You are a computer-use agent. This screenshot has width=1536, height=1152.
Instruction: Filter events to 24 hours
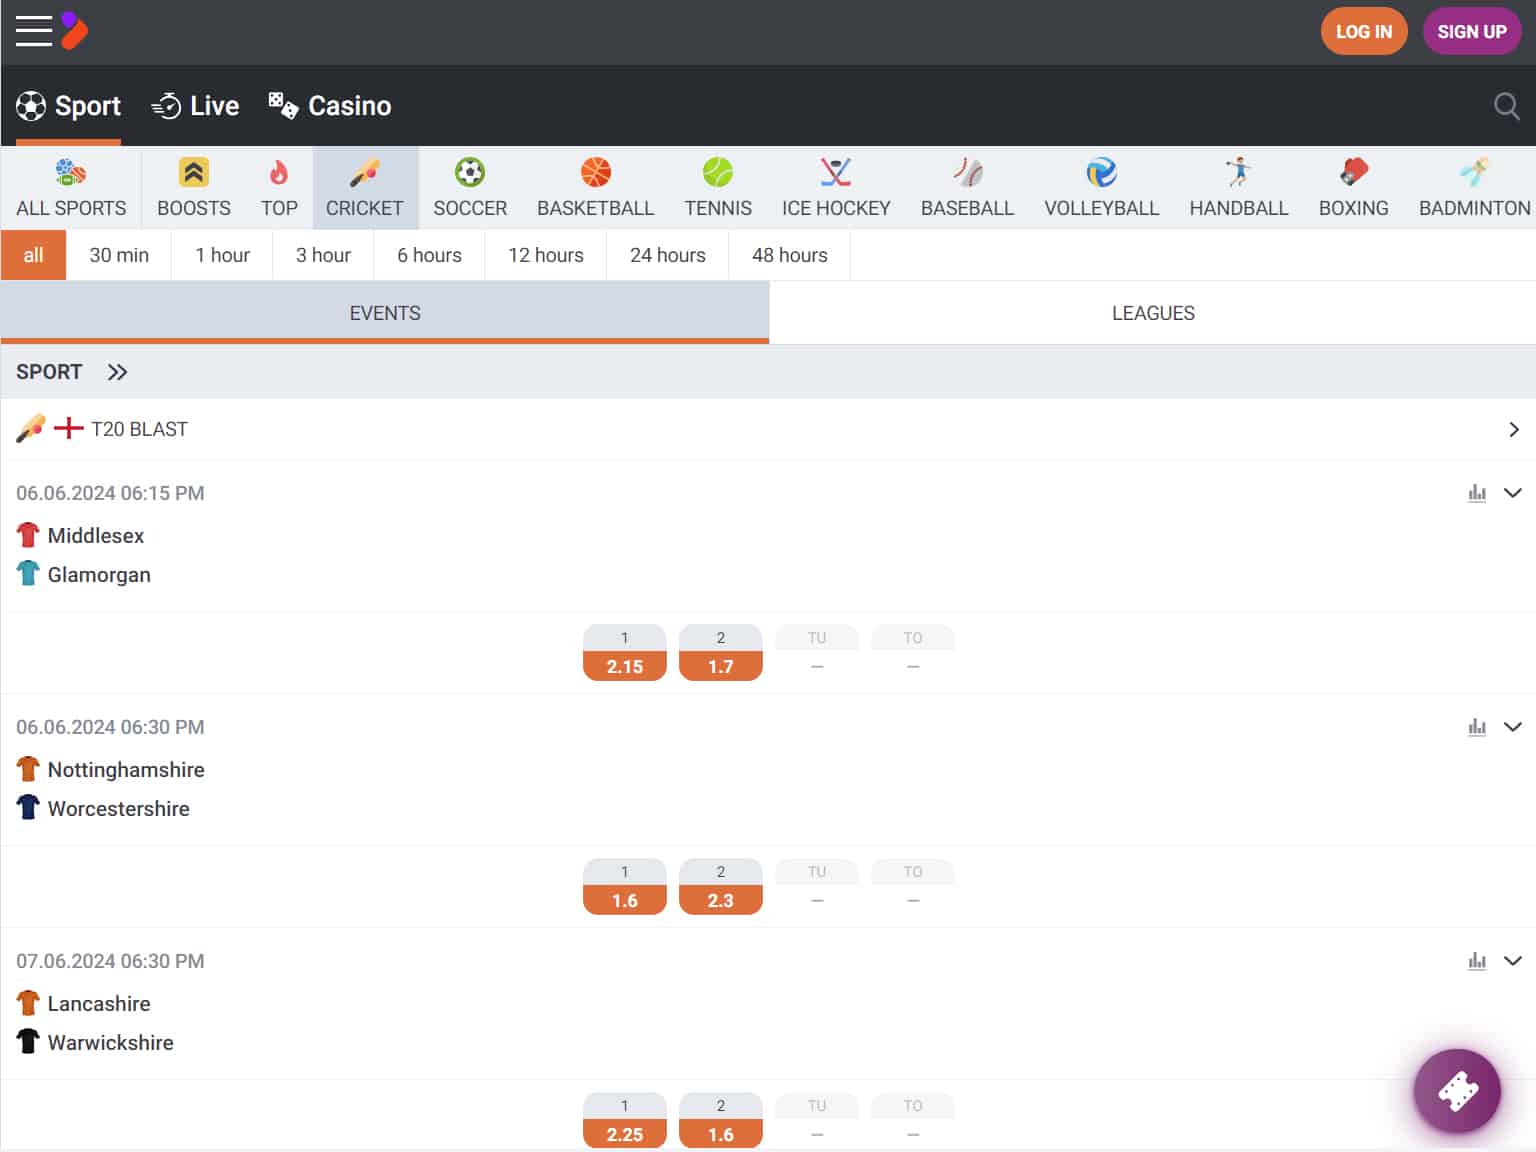click(668, 255)
